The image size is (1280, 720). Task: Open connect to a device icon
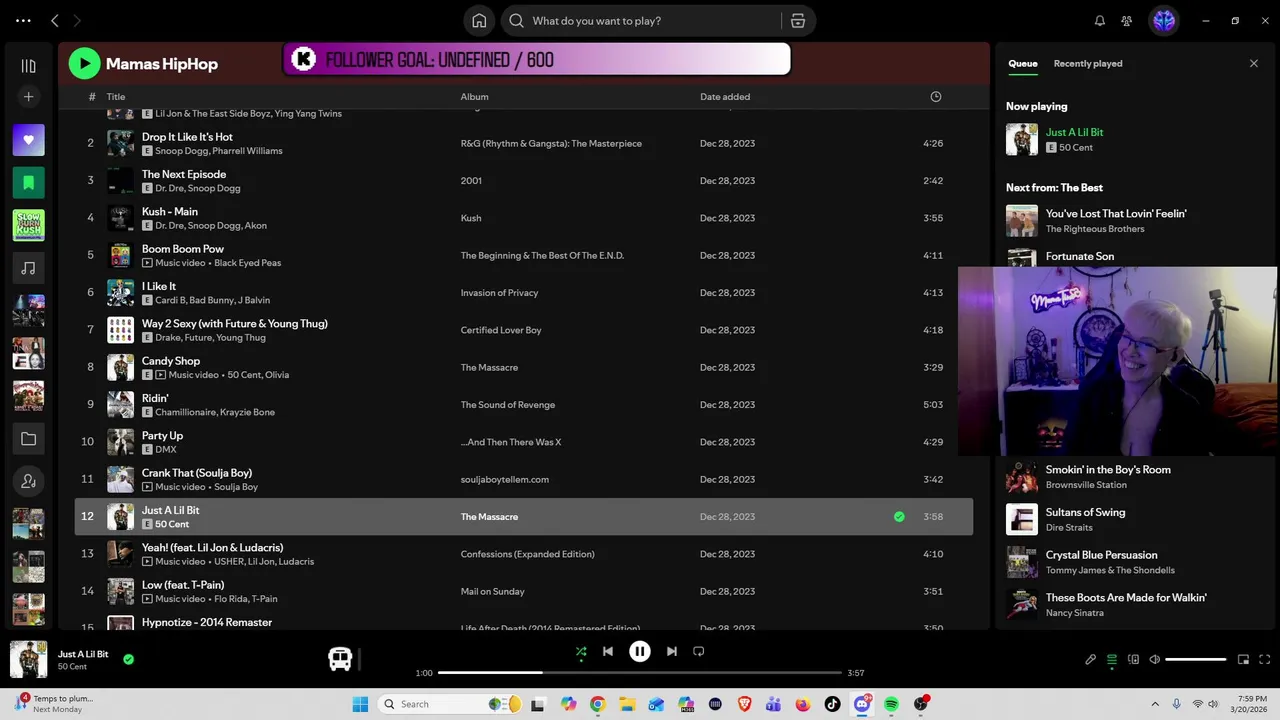tap(1133, 660)
